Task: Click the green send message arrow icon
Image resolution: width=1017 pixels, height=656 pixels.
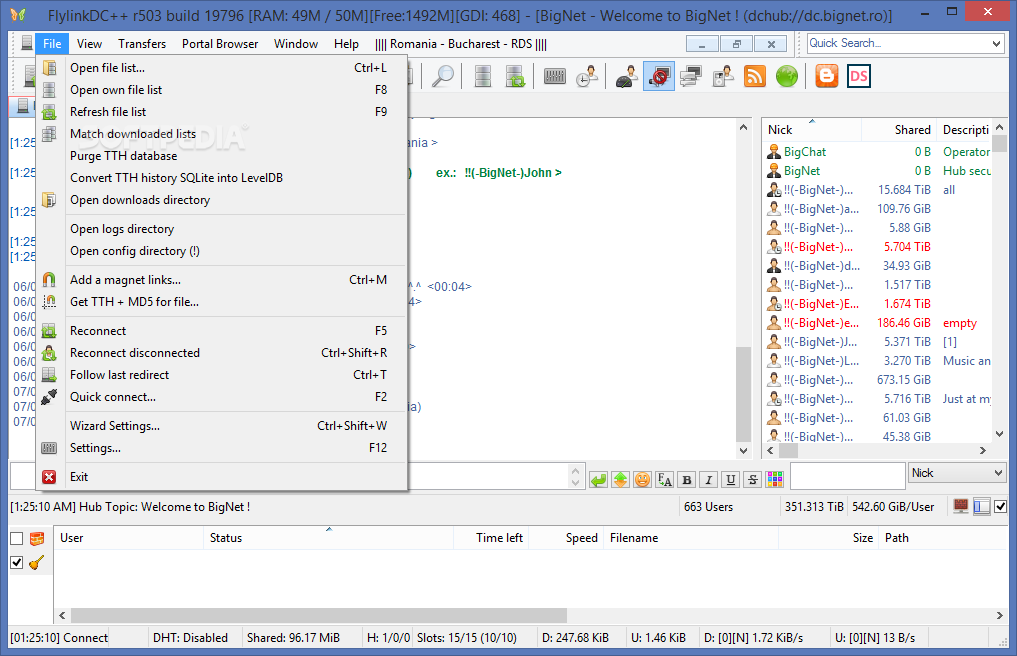Action: click(x=599, y=480)
